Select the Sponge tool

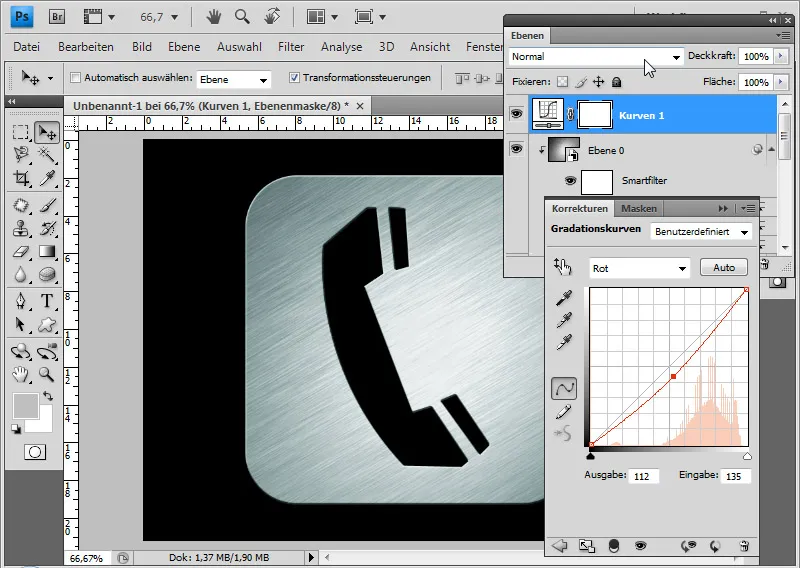(x=47, y=275)
